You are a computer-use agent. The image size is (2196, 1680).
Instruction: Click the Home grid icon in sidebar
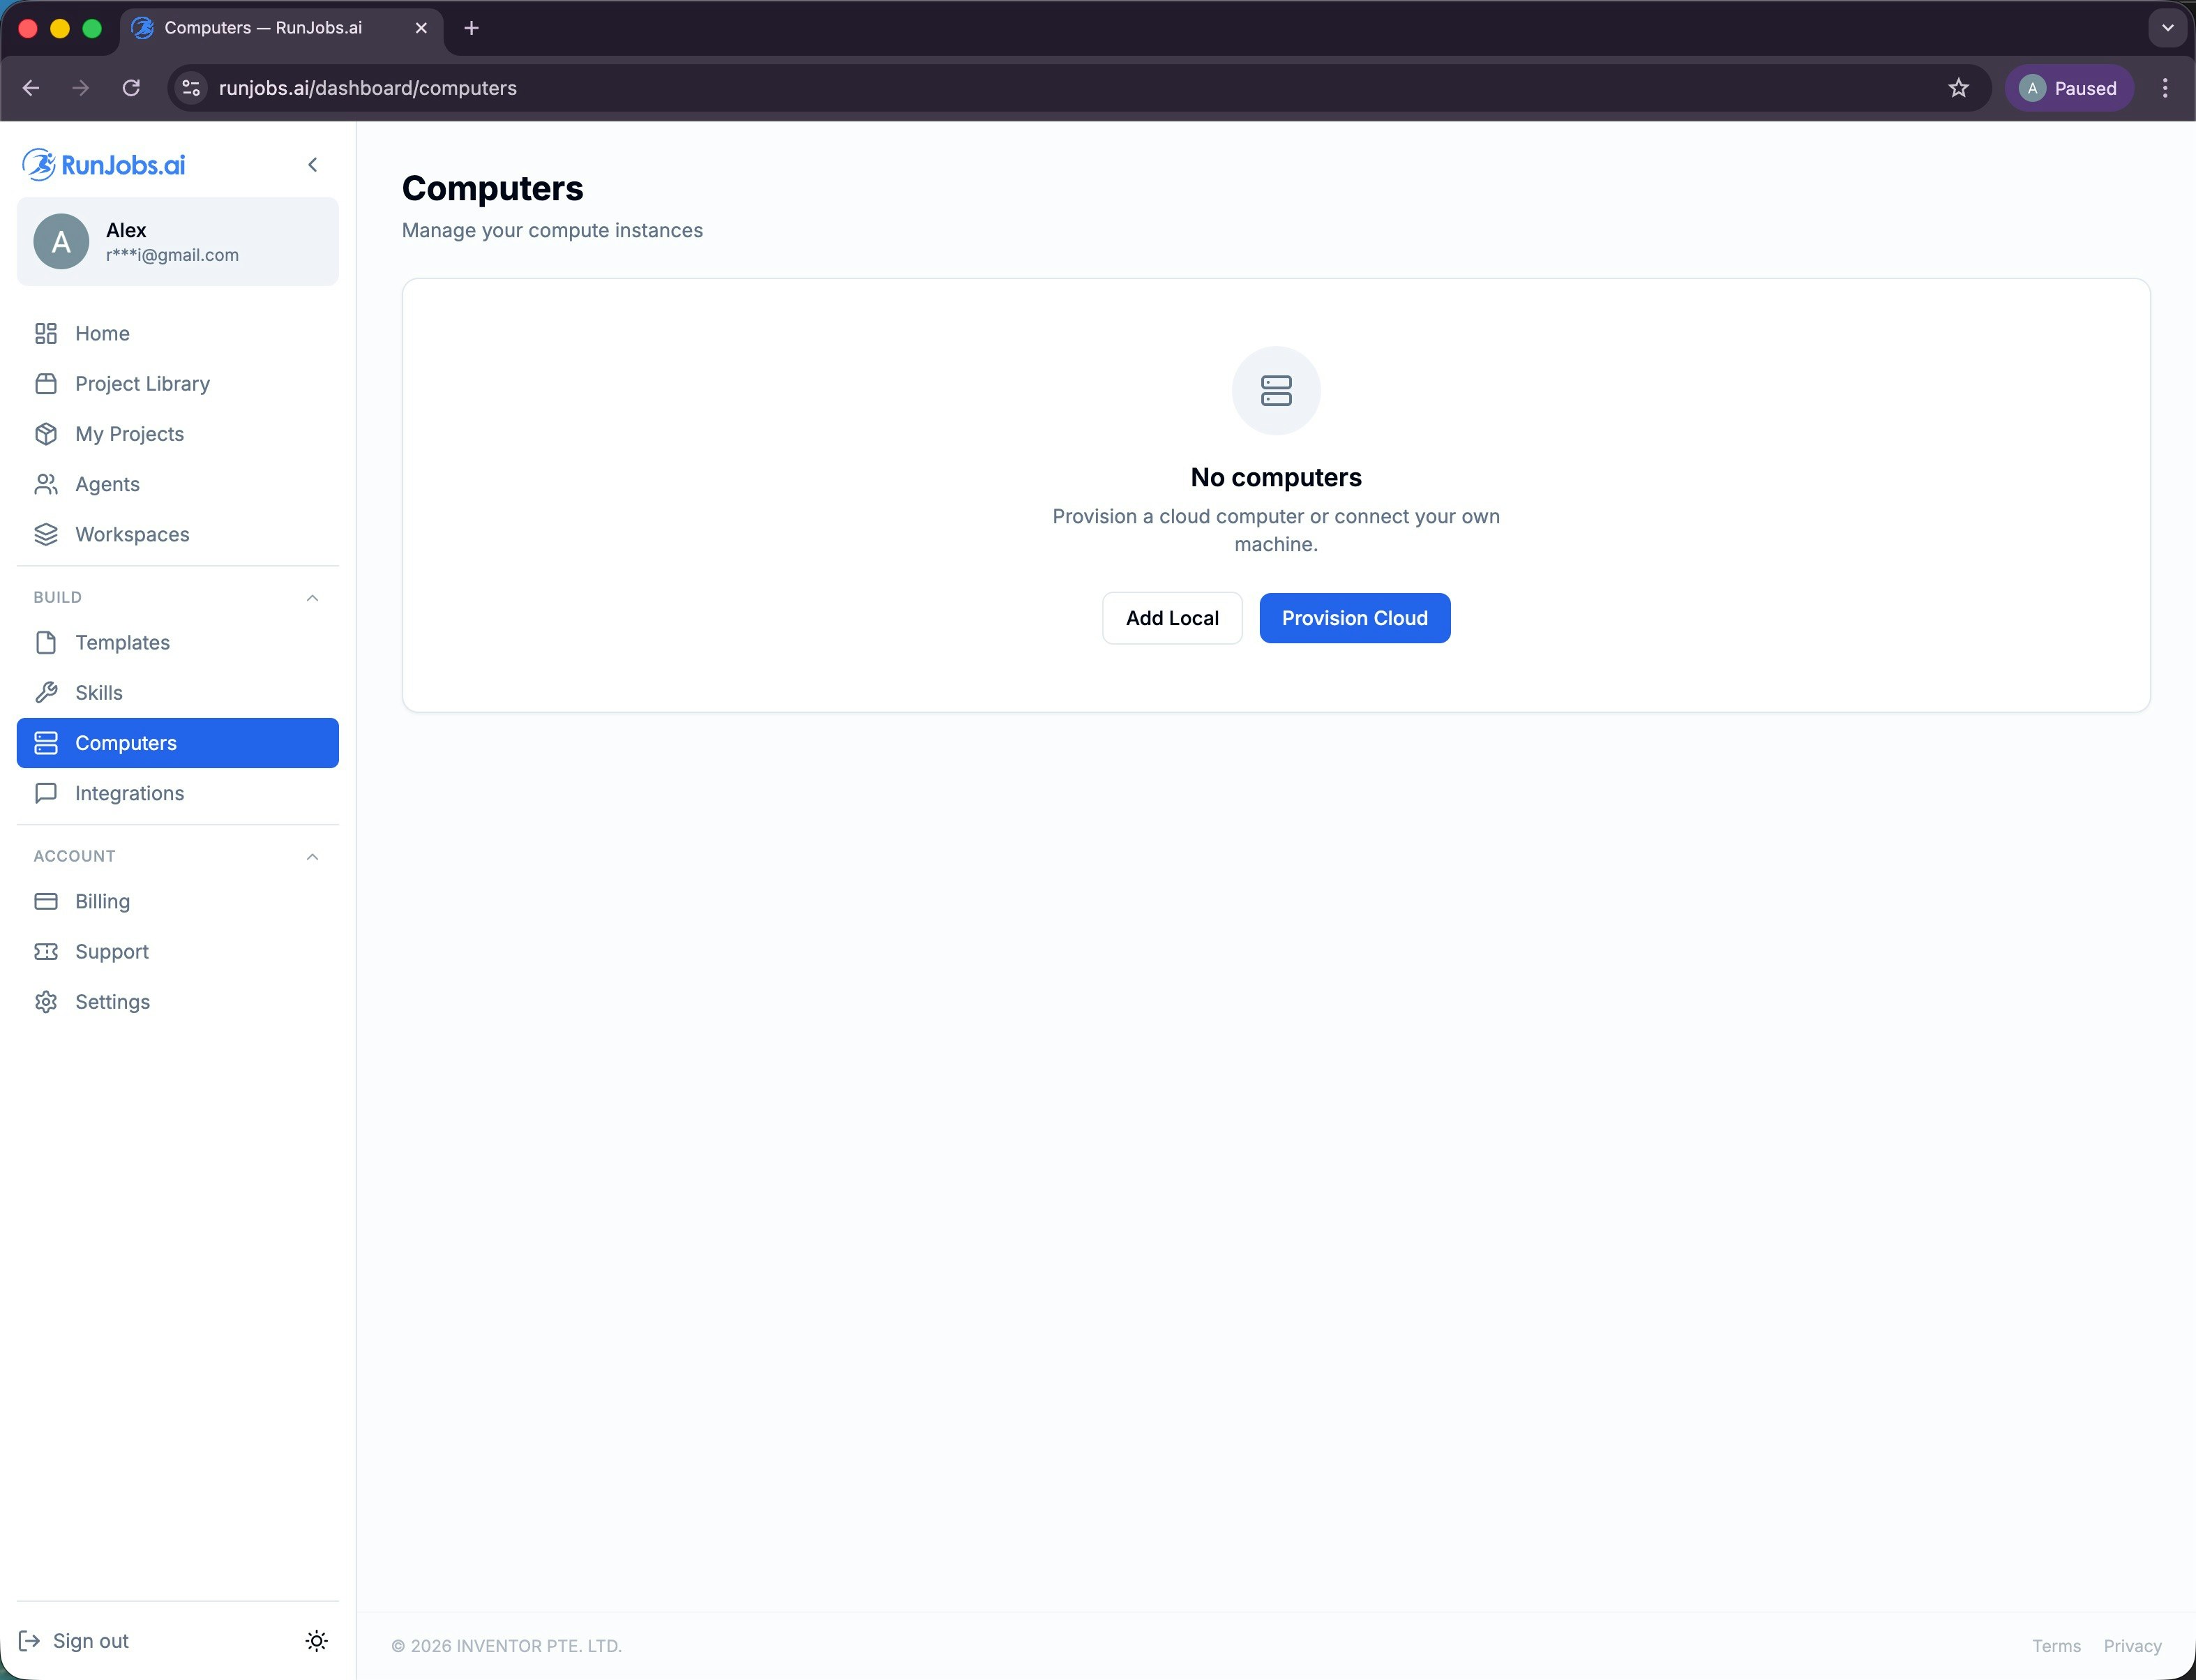[x=46, y=333]
